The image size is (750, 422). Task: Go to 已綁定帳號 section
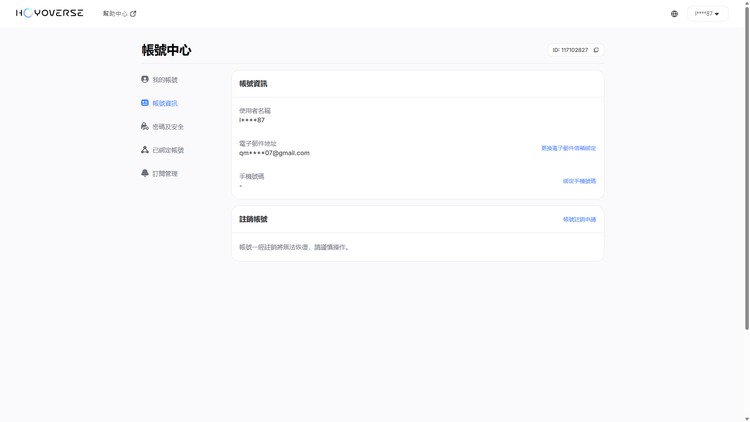click(168, 150)
